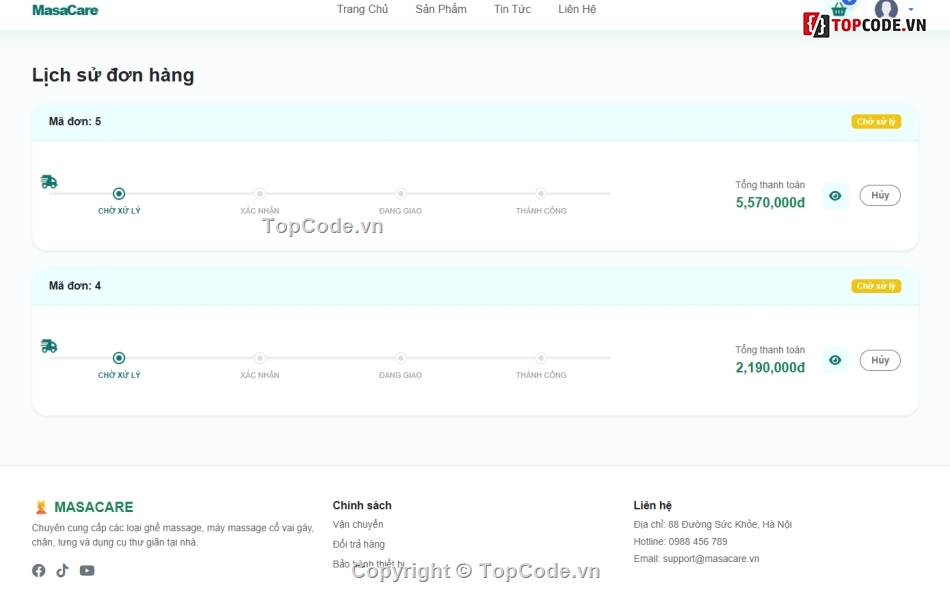Select Thành công step marker in order 5

(540, 193)
